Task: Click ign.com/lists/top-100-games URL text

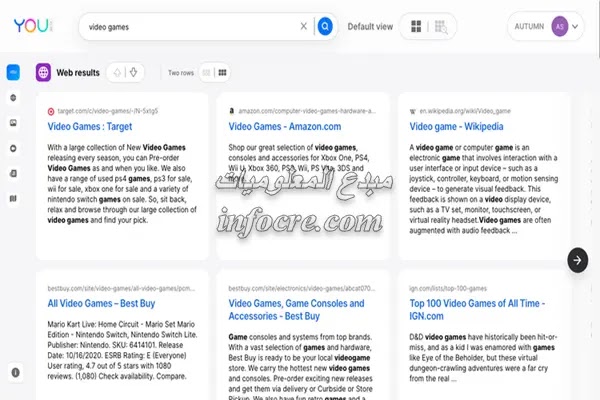Action: 448,288
